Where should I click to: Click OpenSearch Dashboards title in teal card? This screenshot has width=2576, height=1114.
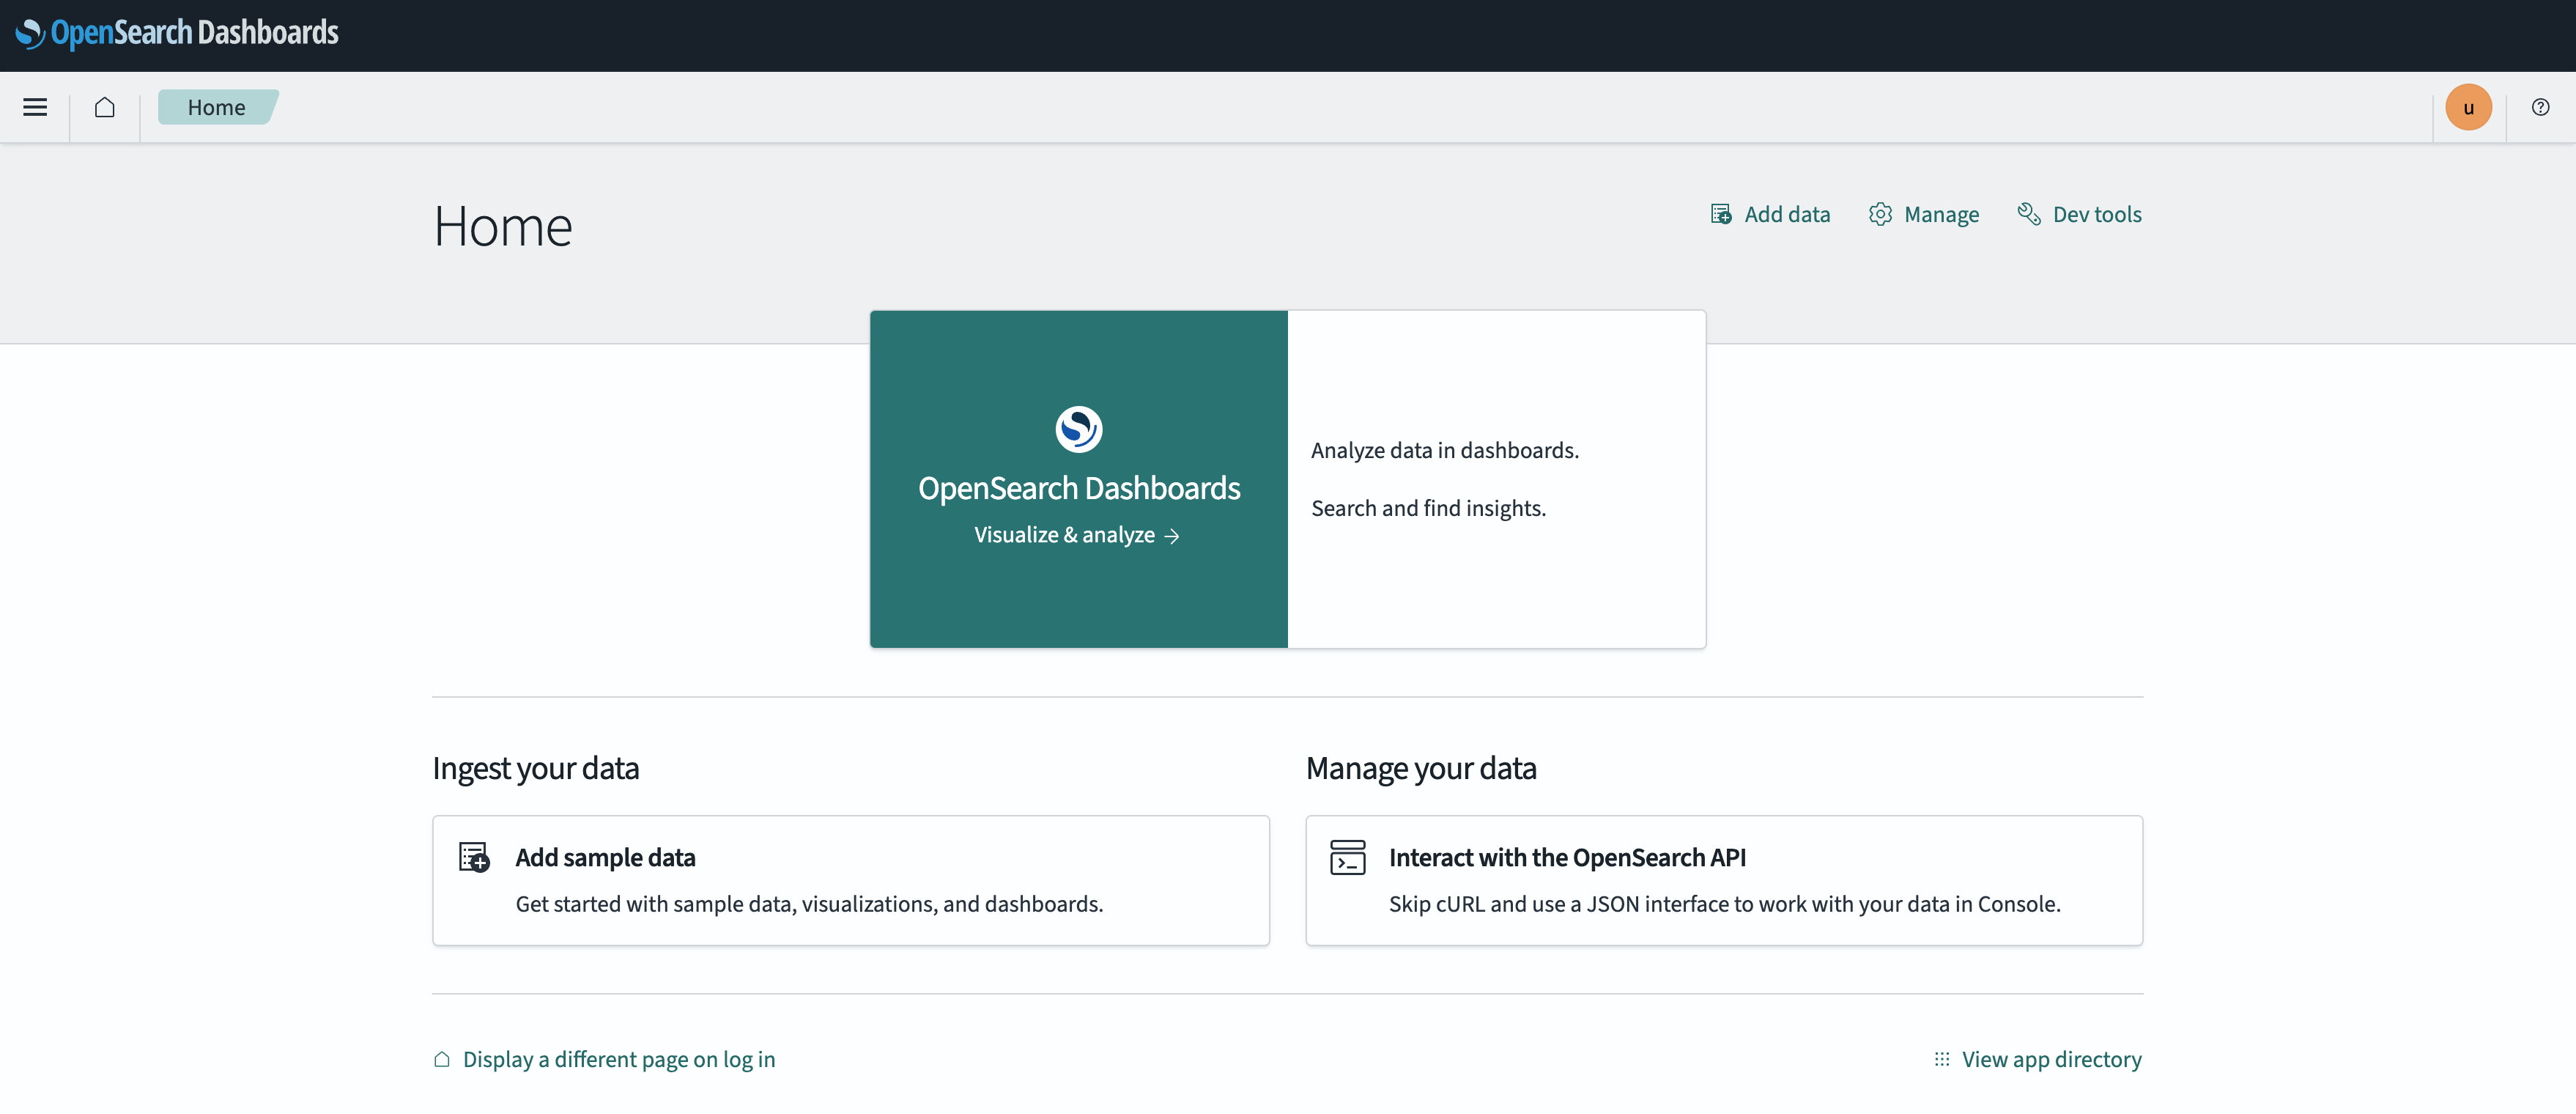(1079, 488)
